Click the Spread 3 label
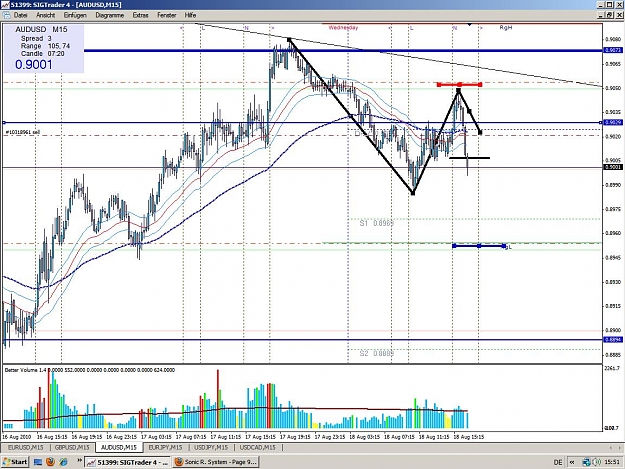The width and height of the screenshot is (625, 469). pyautogui.click(x=36, y=39)
